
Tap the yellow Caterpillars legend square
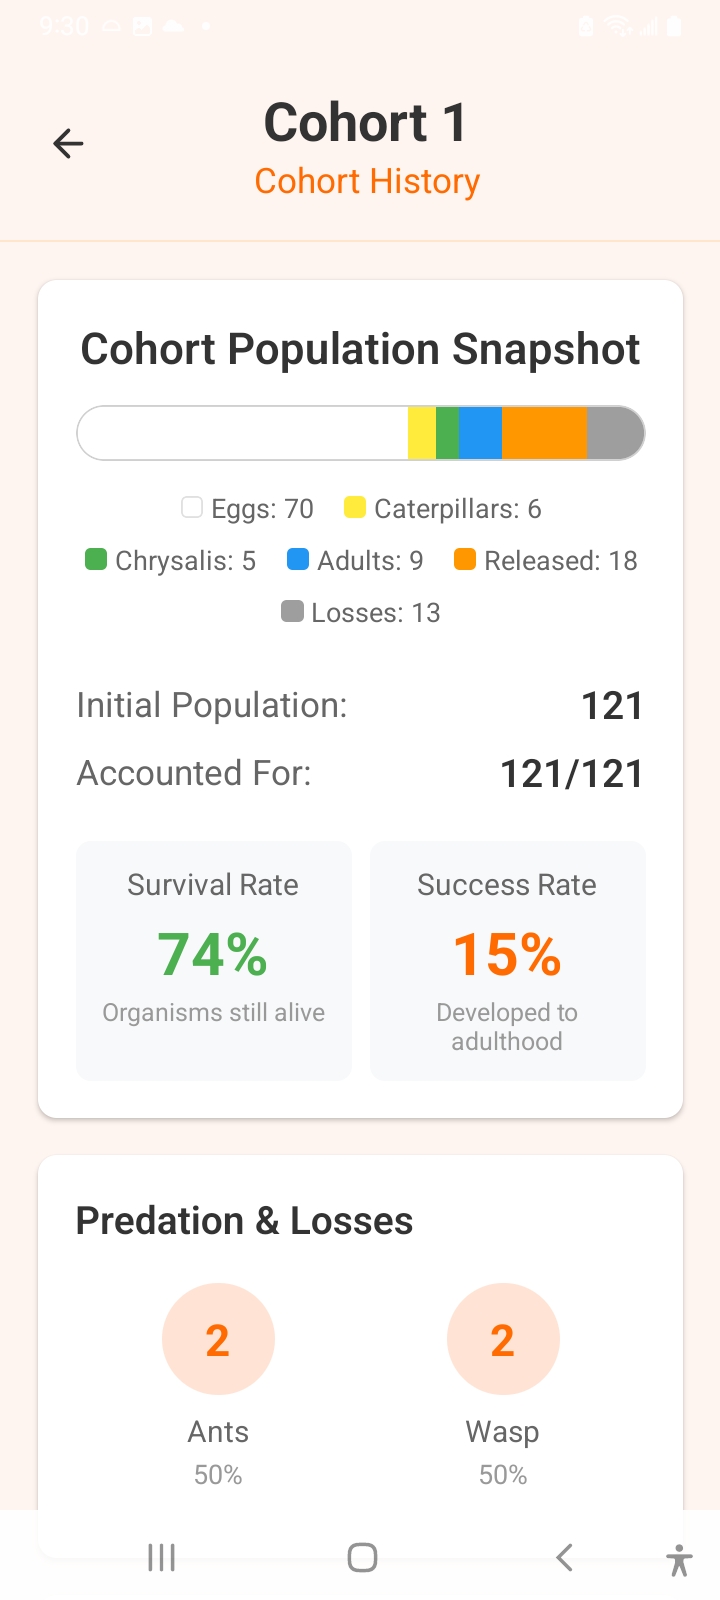coord(354,508)
